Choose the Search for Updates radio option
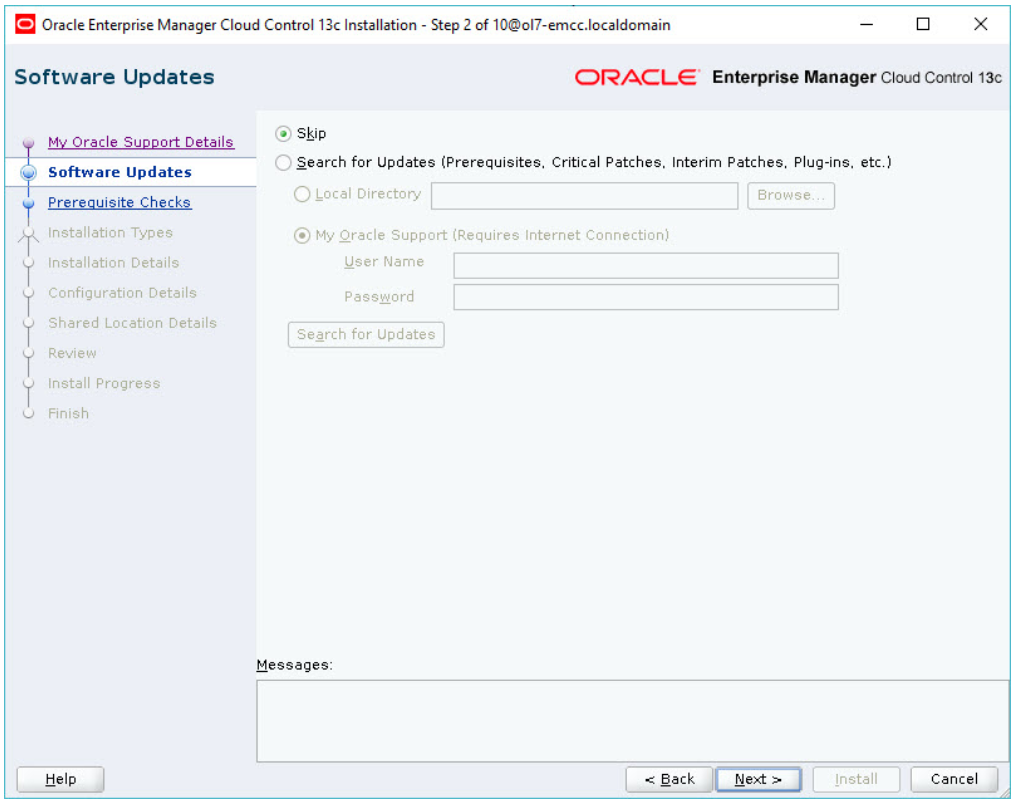1017x806 pixels. coord(283,162)
